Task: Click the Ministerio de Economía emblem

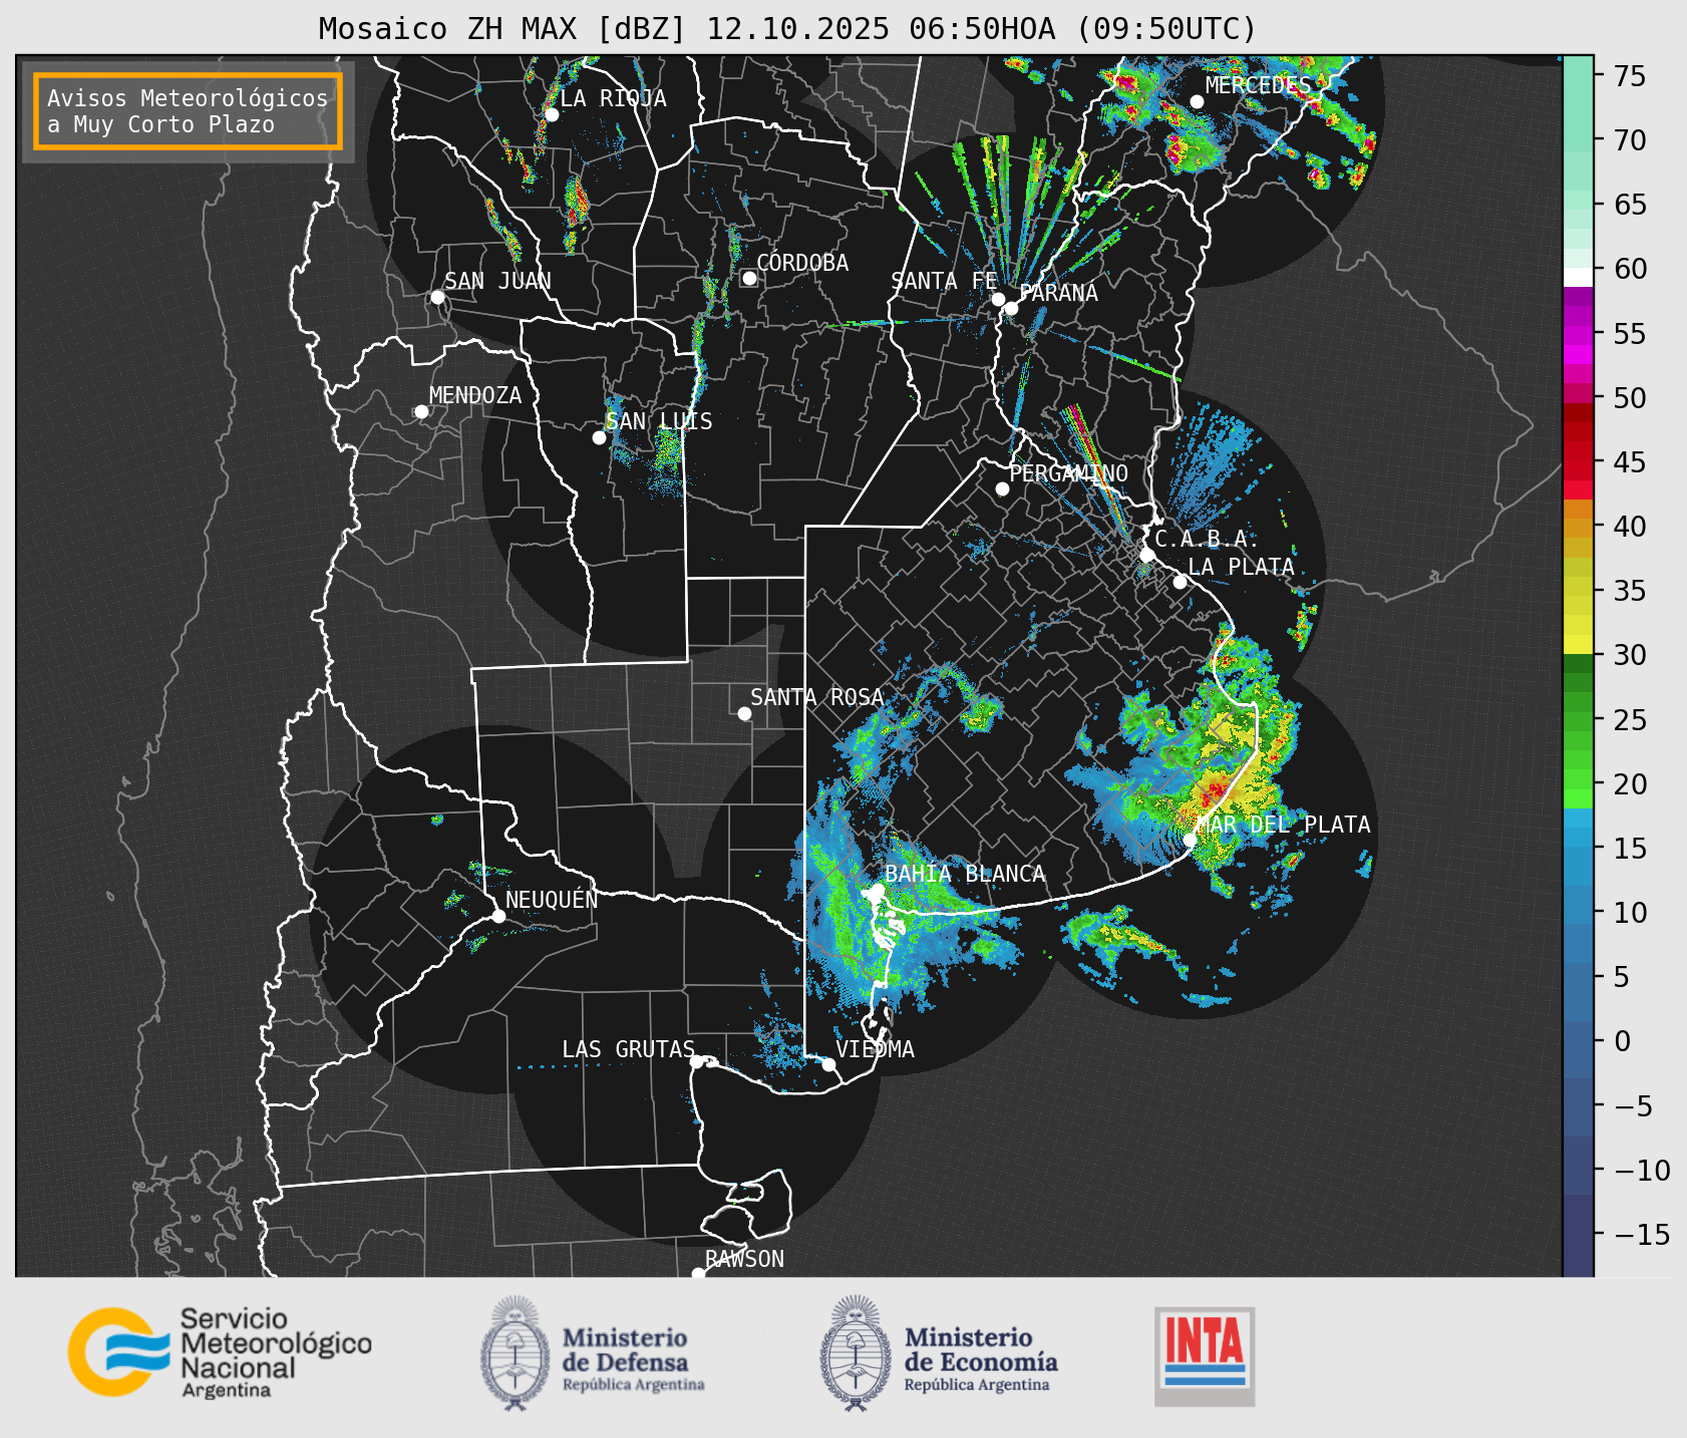Action: (855, 1352)
